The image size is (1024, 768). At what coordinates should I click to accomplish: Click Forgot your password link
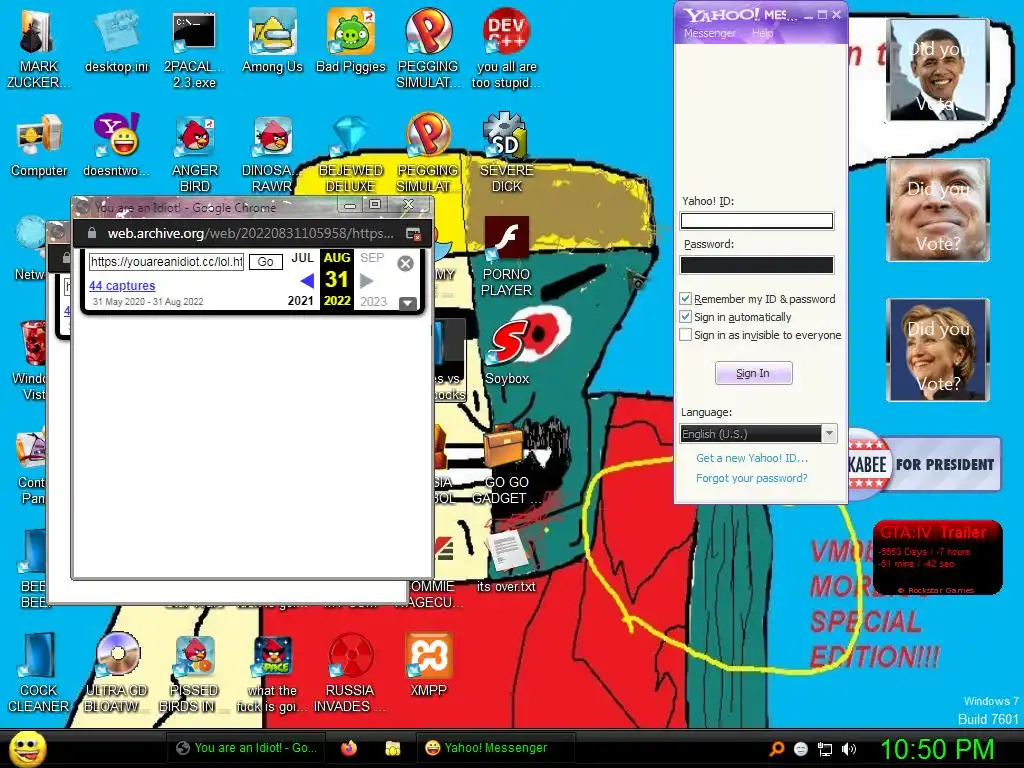pyautogui.click(x=752, y=478)
